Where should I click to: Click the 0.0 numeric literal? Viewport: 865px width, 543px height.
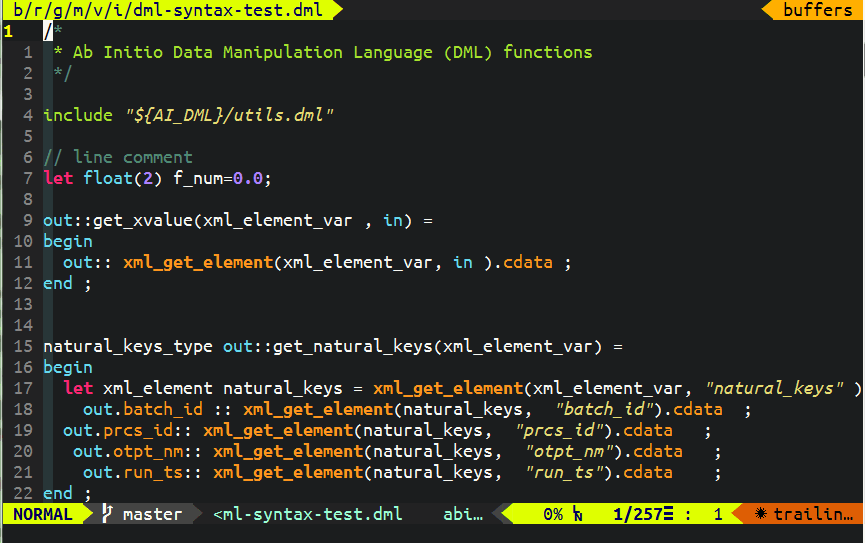(248, 178)
